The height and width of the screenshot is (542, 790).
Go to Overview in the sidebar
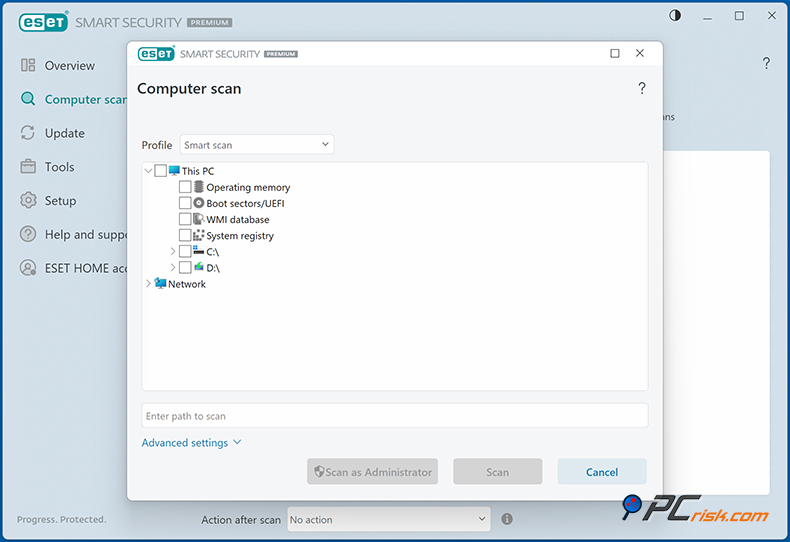[x=70, y=65]
